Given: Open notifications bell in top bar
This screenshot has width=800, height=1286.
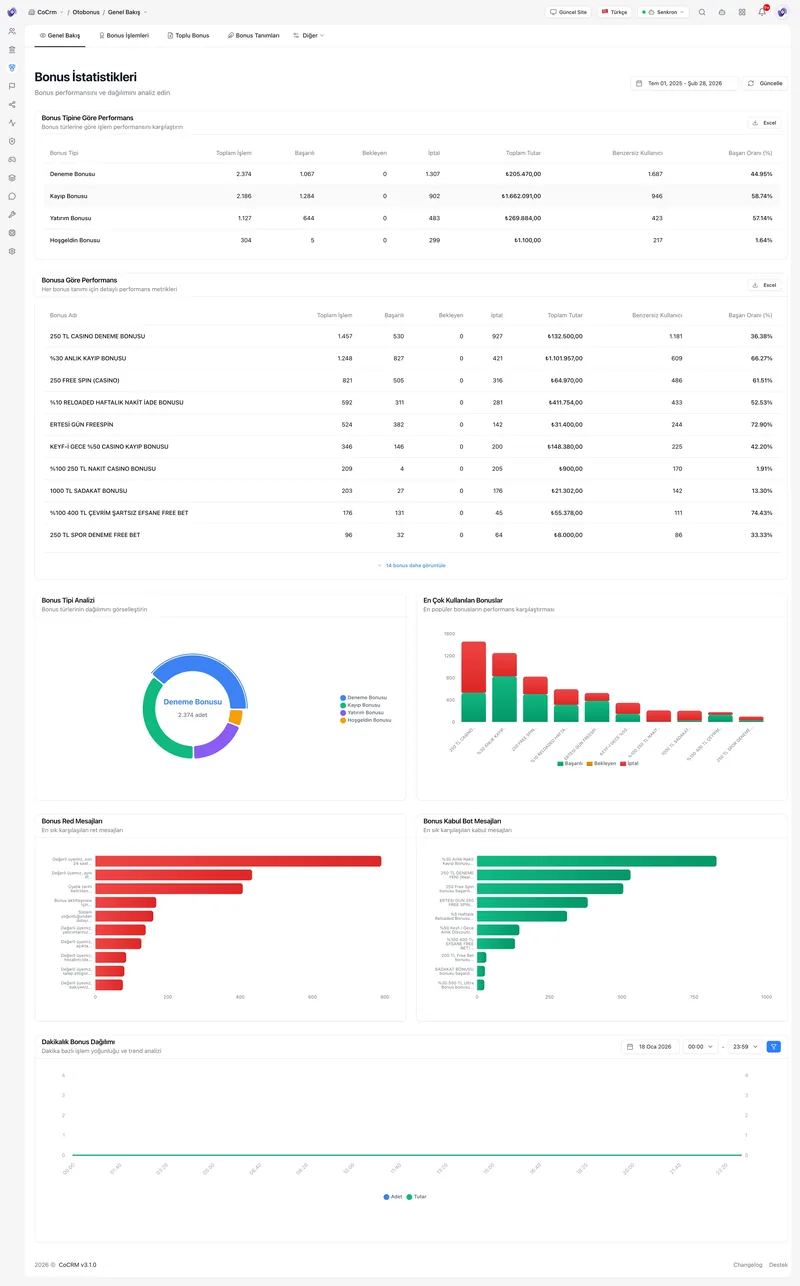Looking at the screenshot, I should [762, 12].
